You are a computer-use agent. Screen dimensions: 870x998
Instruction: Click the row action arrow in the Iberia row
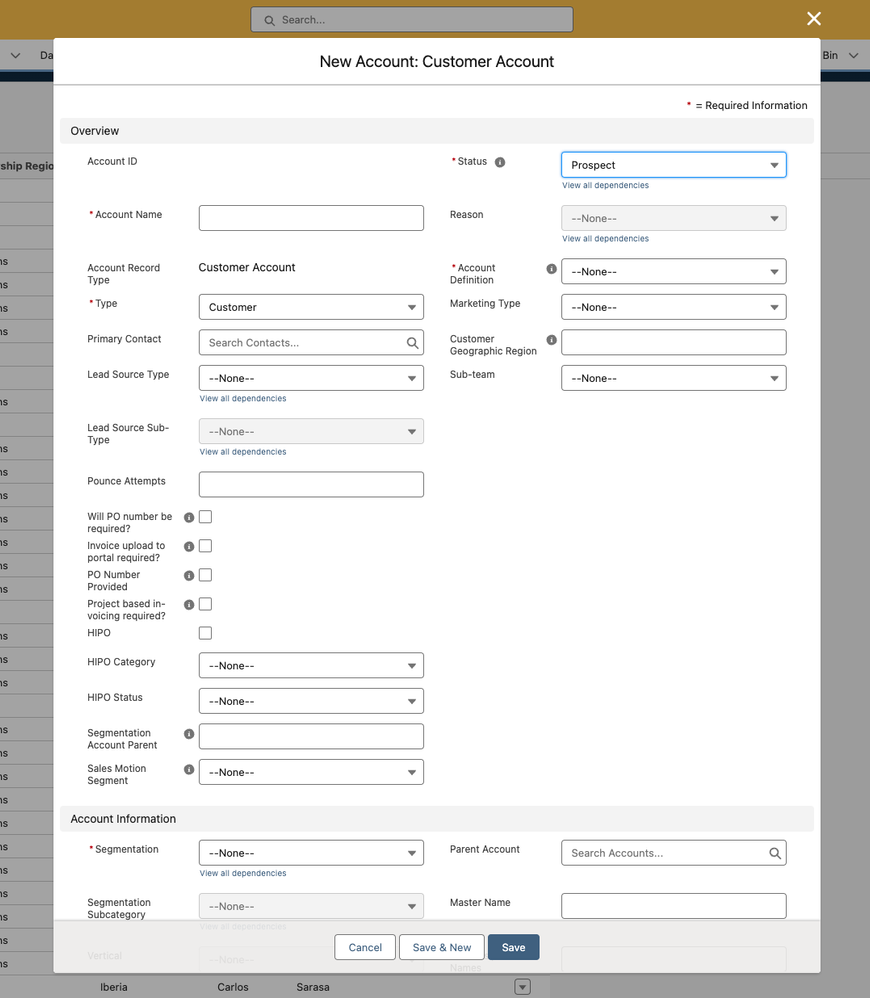click(523, 987)
